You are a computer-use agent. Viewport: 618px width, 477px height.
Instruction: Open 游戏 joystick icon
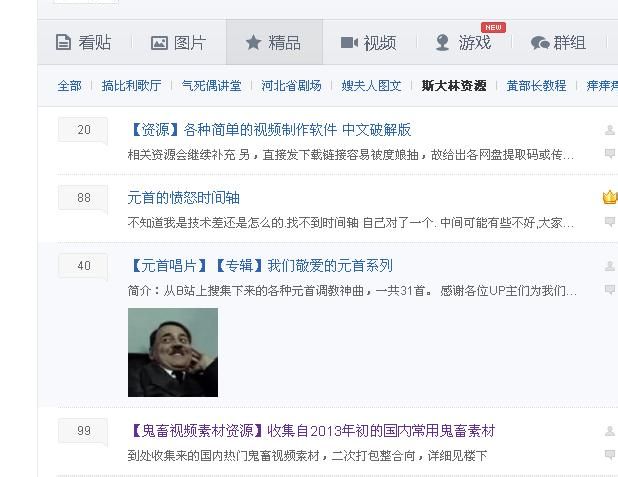(443, 43)
